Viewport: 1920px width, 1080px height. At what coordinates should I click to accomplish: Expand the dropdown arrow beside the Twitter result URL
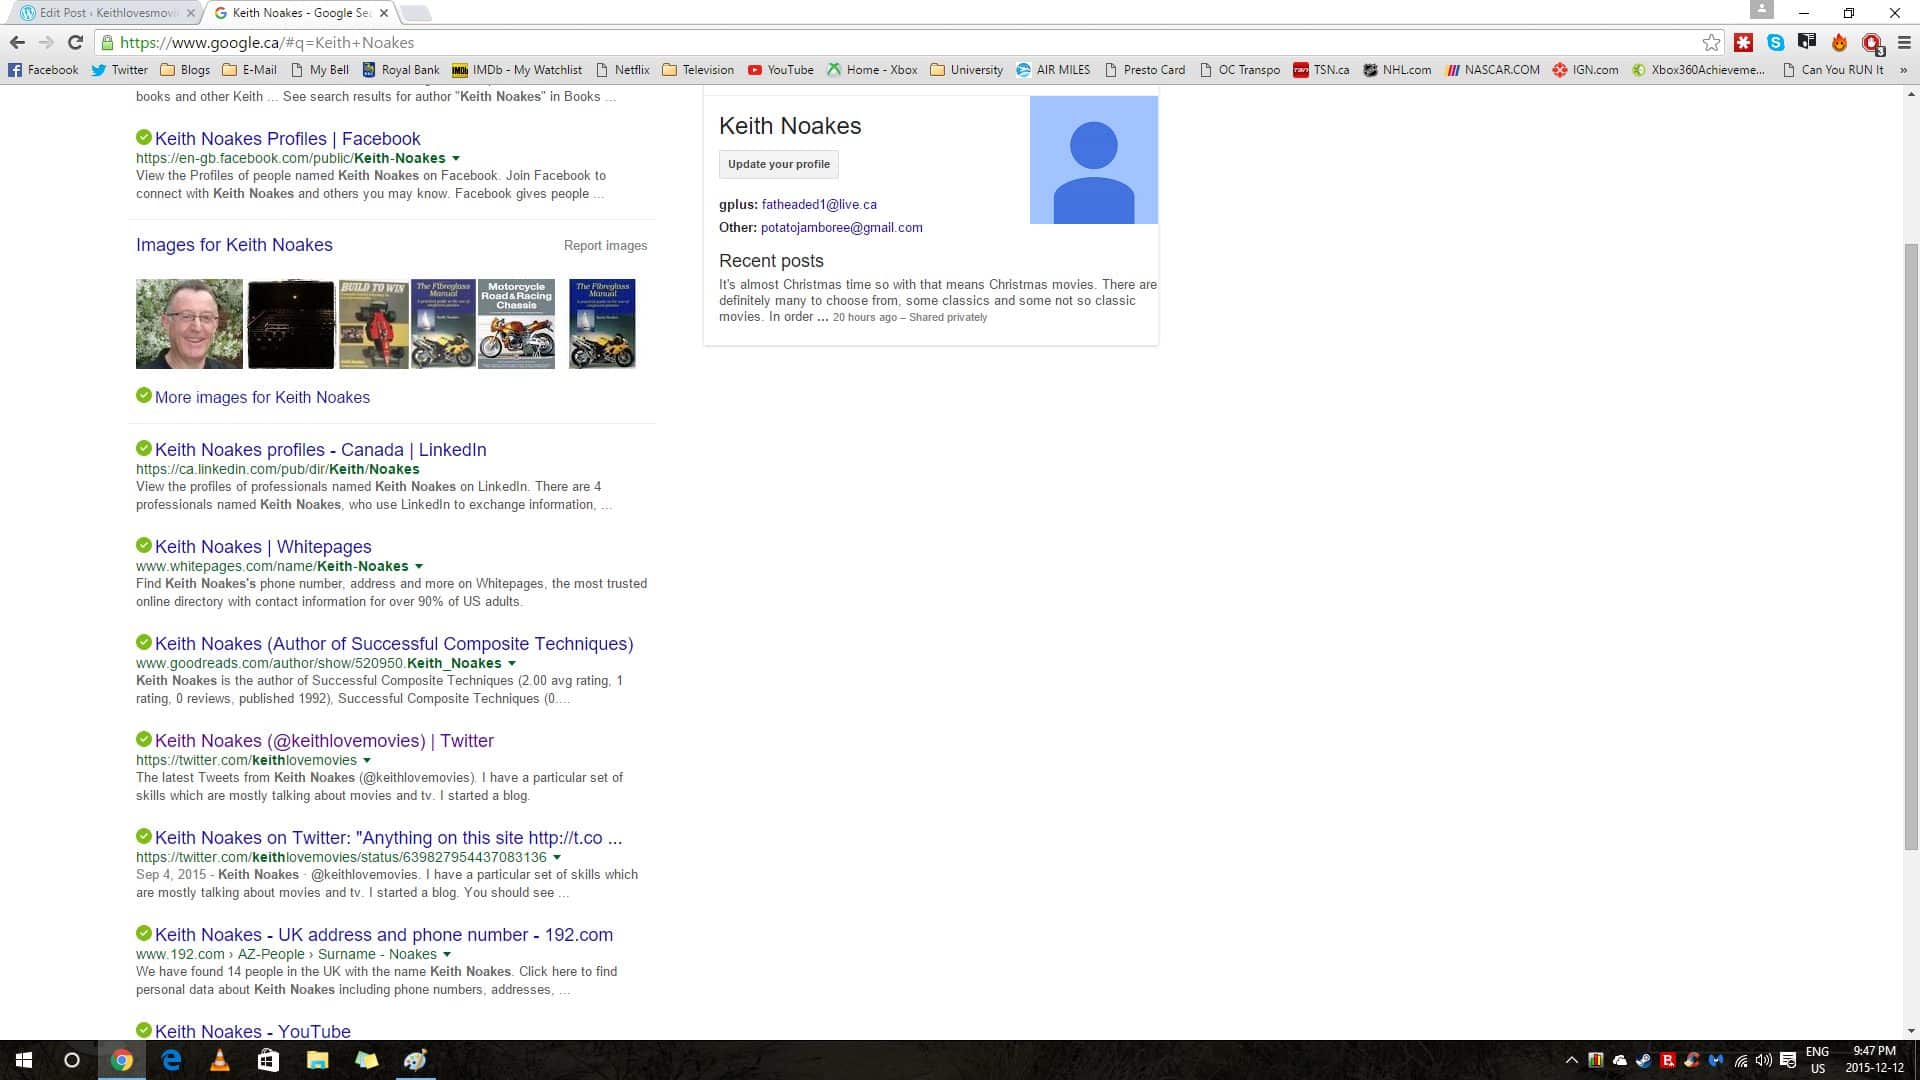point(368,760)
